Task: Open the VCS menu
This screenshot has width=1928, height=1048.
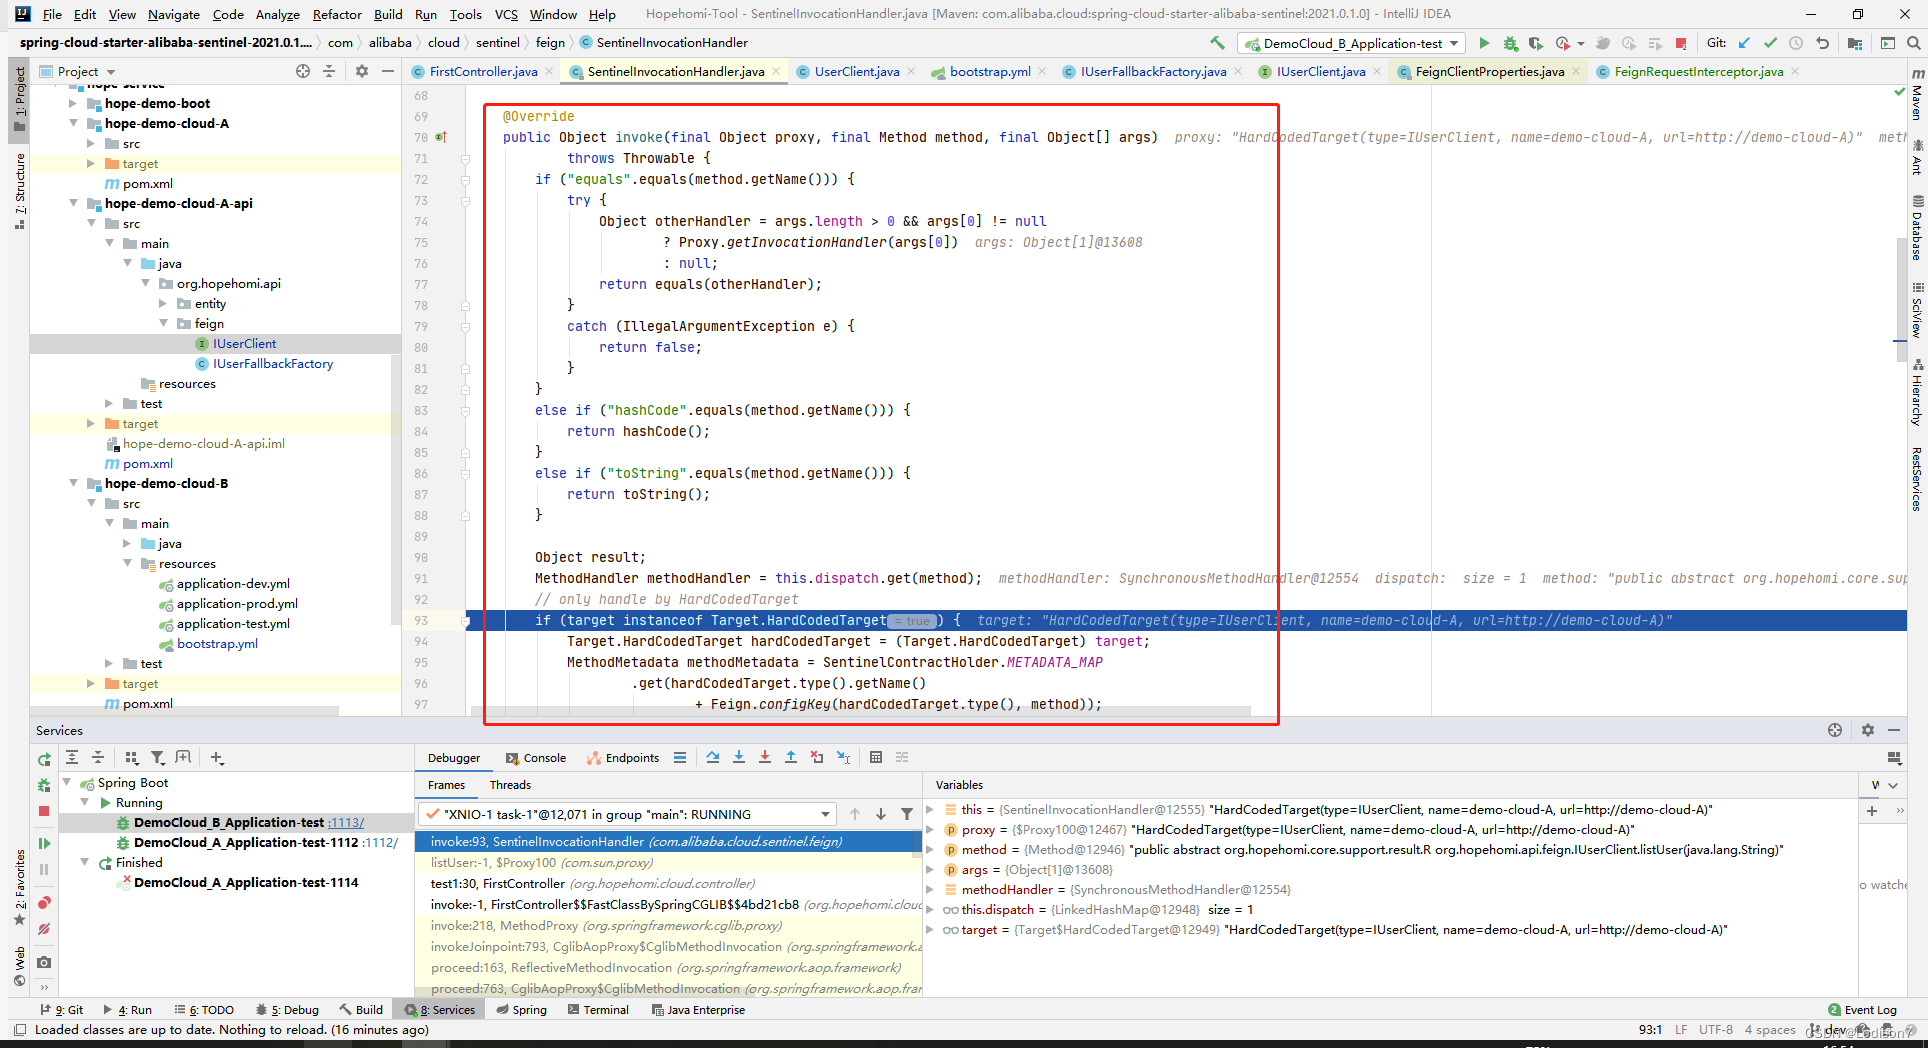Action: [x=506, y=14]
